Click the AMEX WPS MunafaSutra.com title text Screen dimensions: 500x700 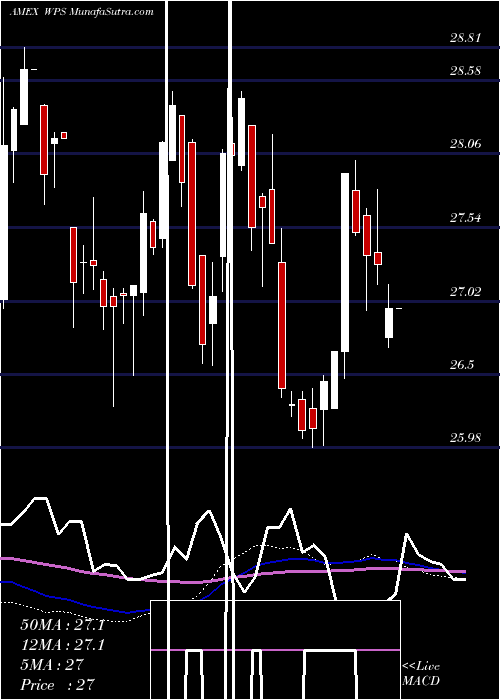point(82,12)
